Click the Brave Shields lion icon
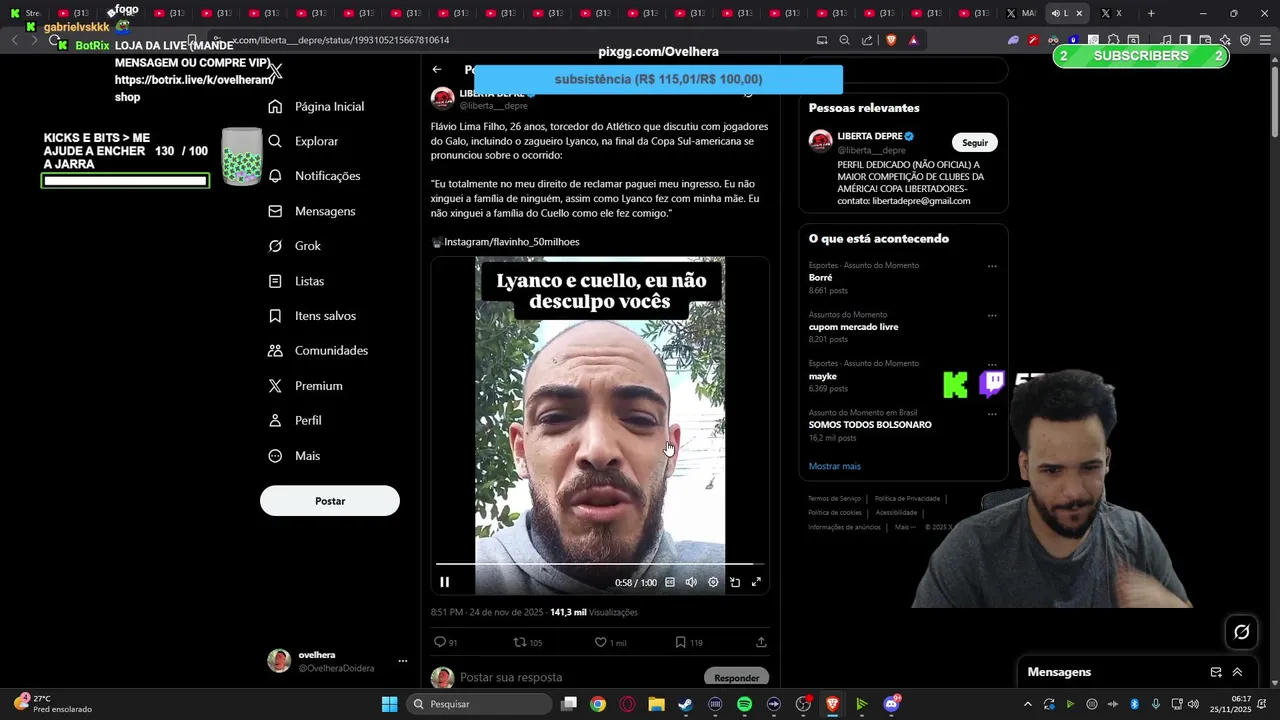 point(890,40)
